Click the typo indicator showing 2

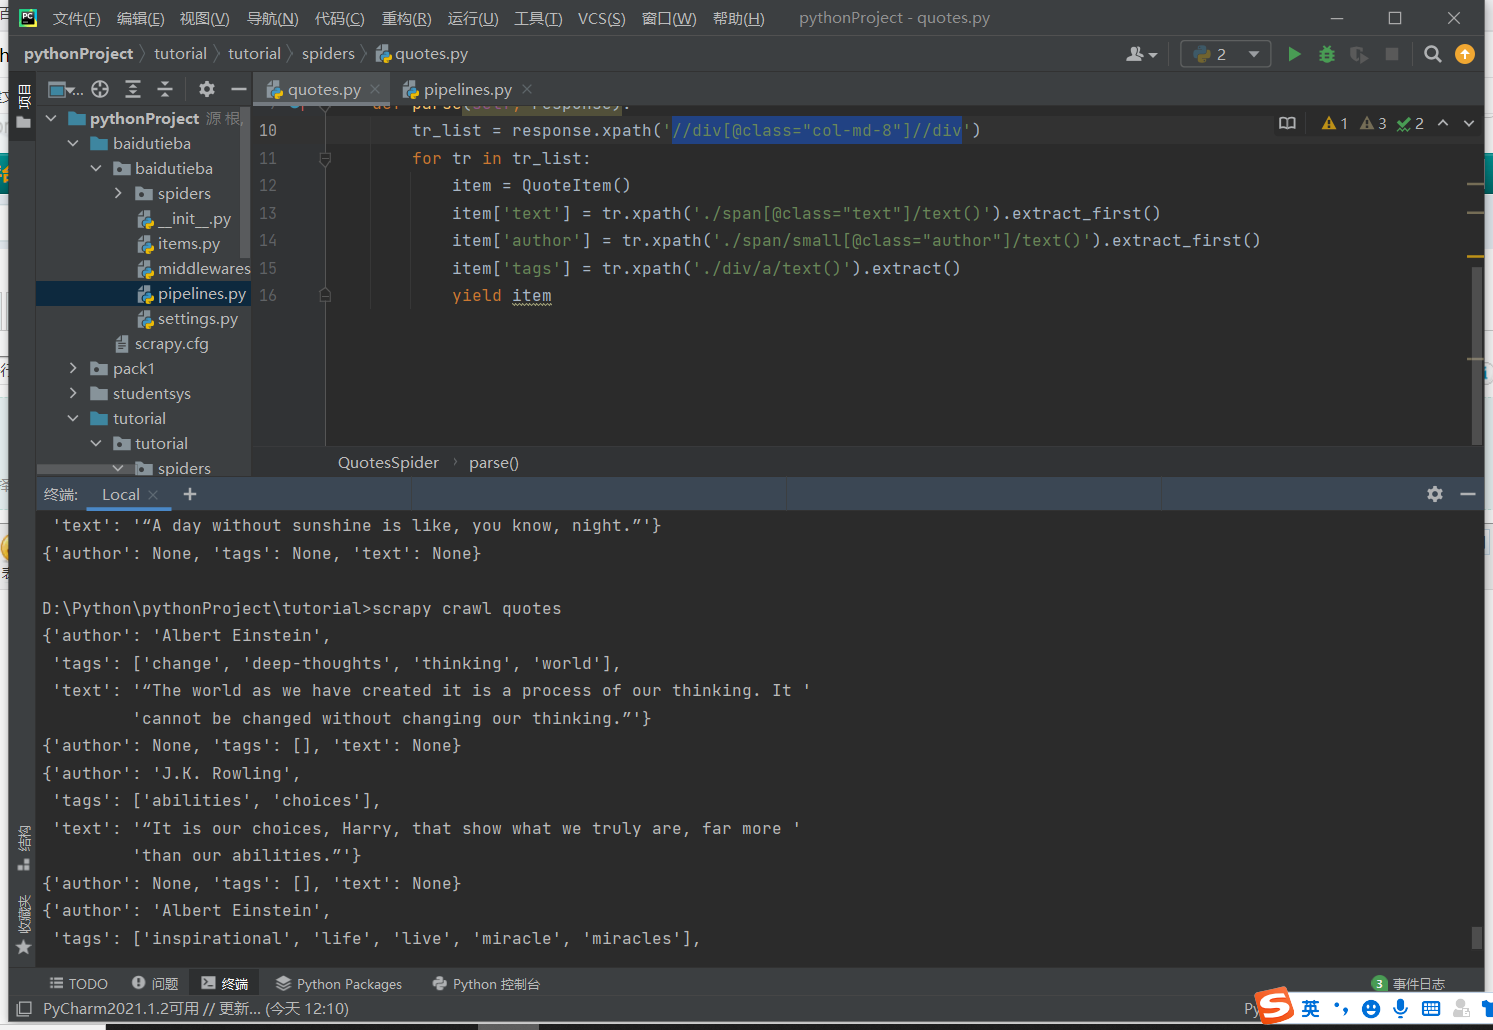1410,123
